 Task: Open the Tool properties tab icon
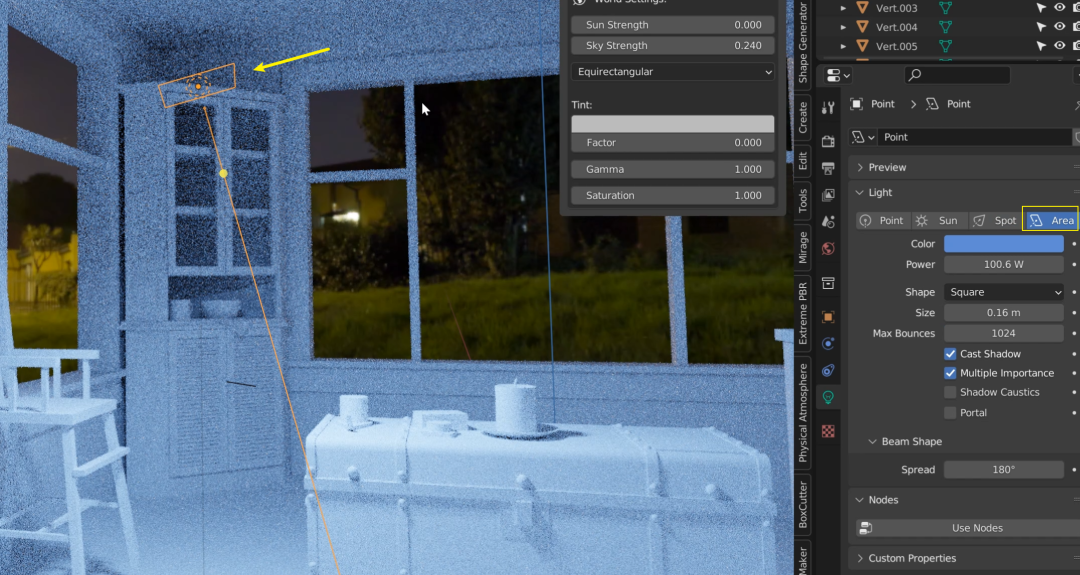(829, 107)
